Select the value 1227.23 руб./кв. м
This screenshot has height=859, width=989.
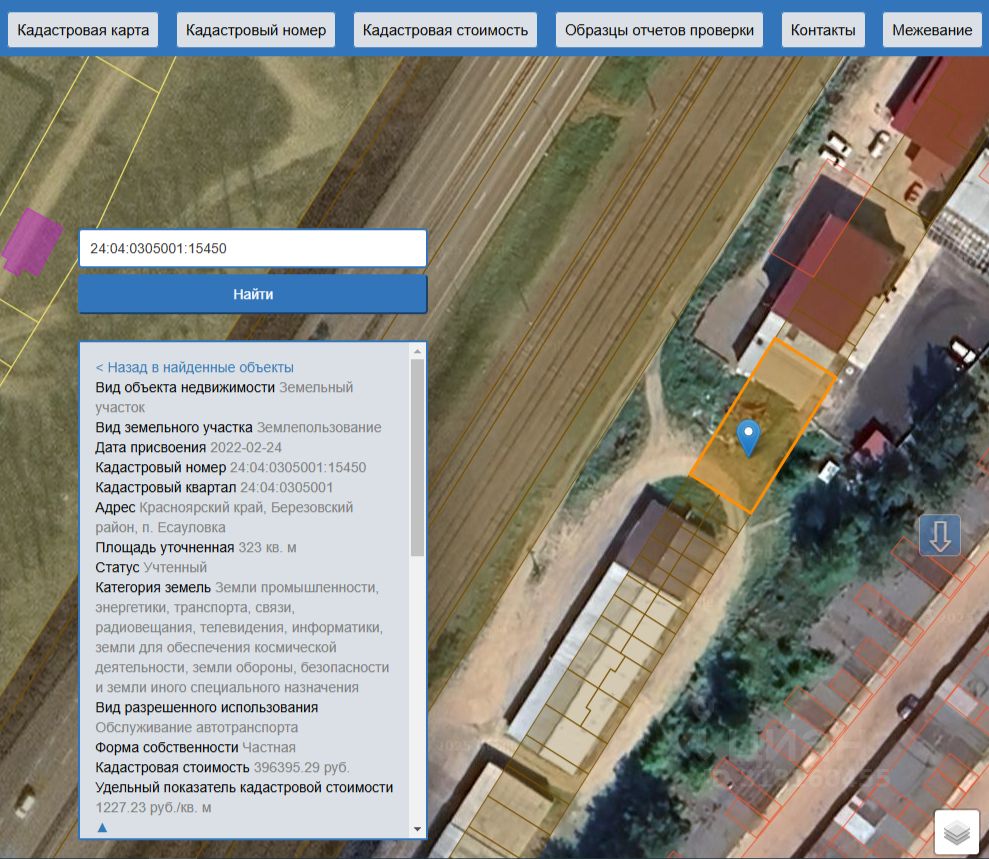coord(153,807)
